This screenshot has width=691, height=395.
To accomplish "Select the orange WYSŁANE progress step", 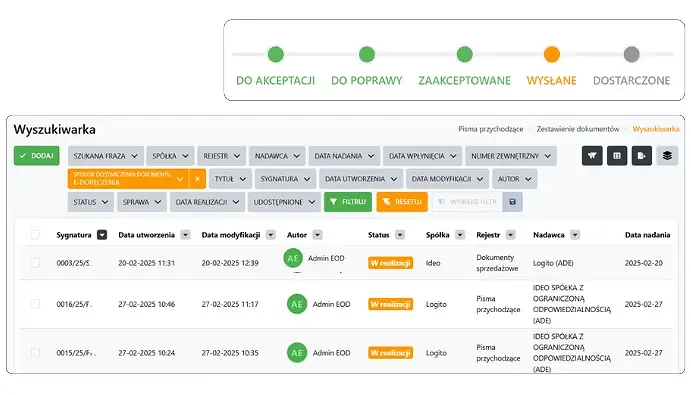I will tap(551, 66).
